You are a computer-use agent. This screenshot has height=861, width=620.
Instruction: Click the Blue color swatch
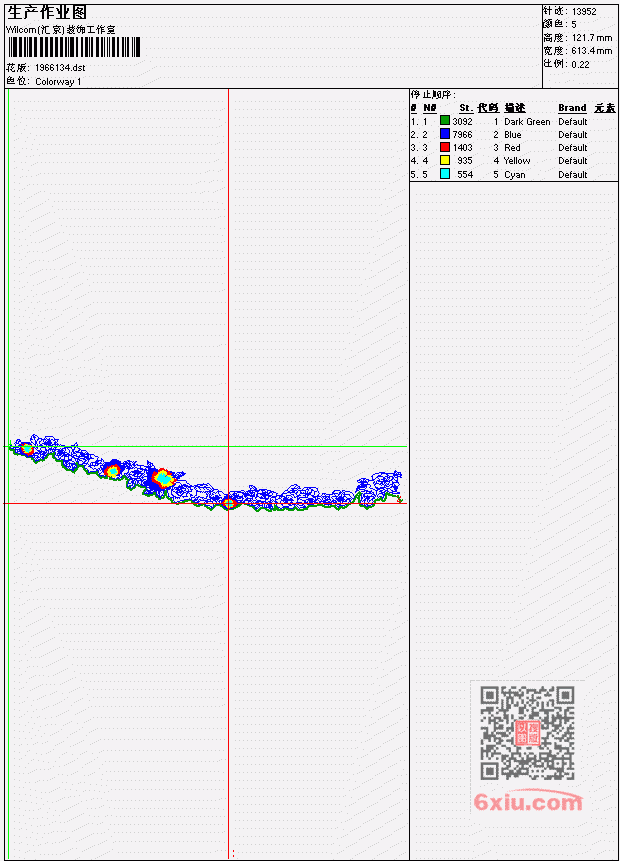pyautogui.click(x=445, y=134)
